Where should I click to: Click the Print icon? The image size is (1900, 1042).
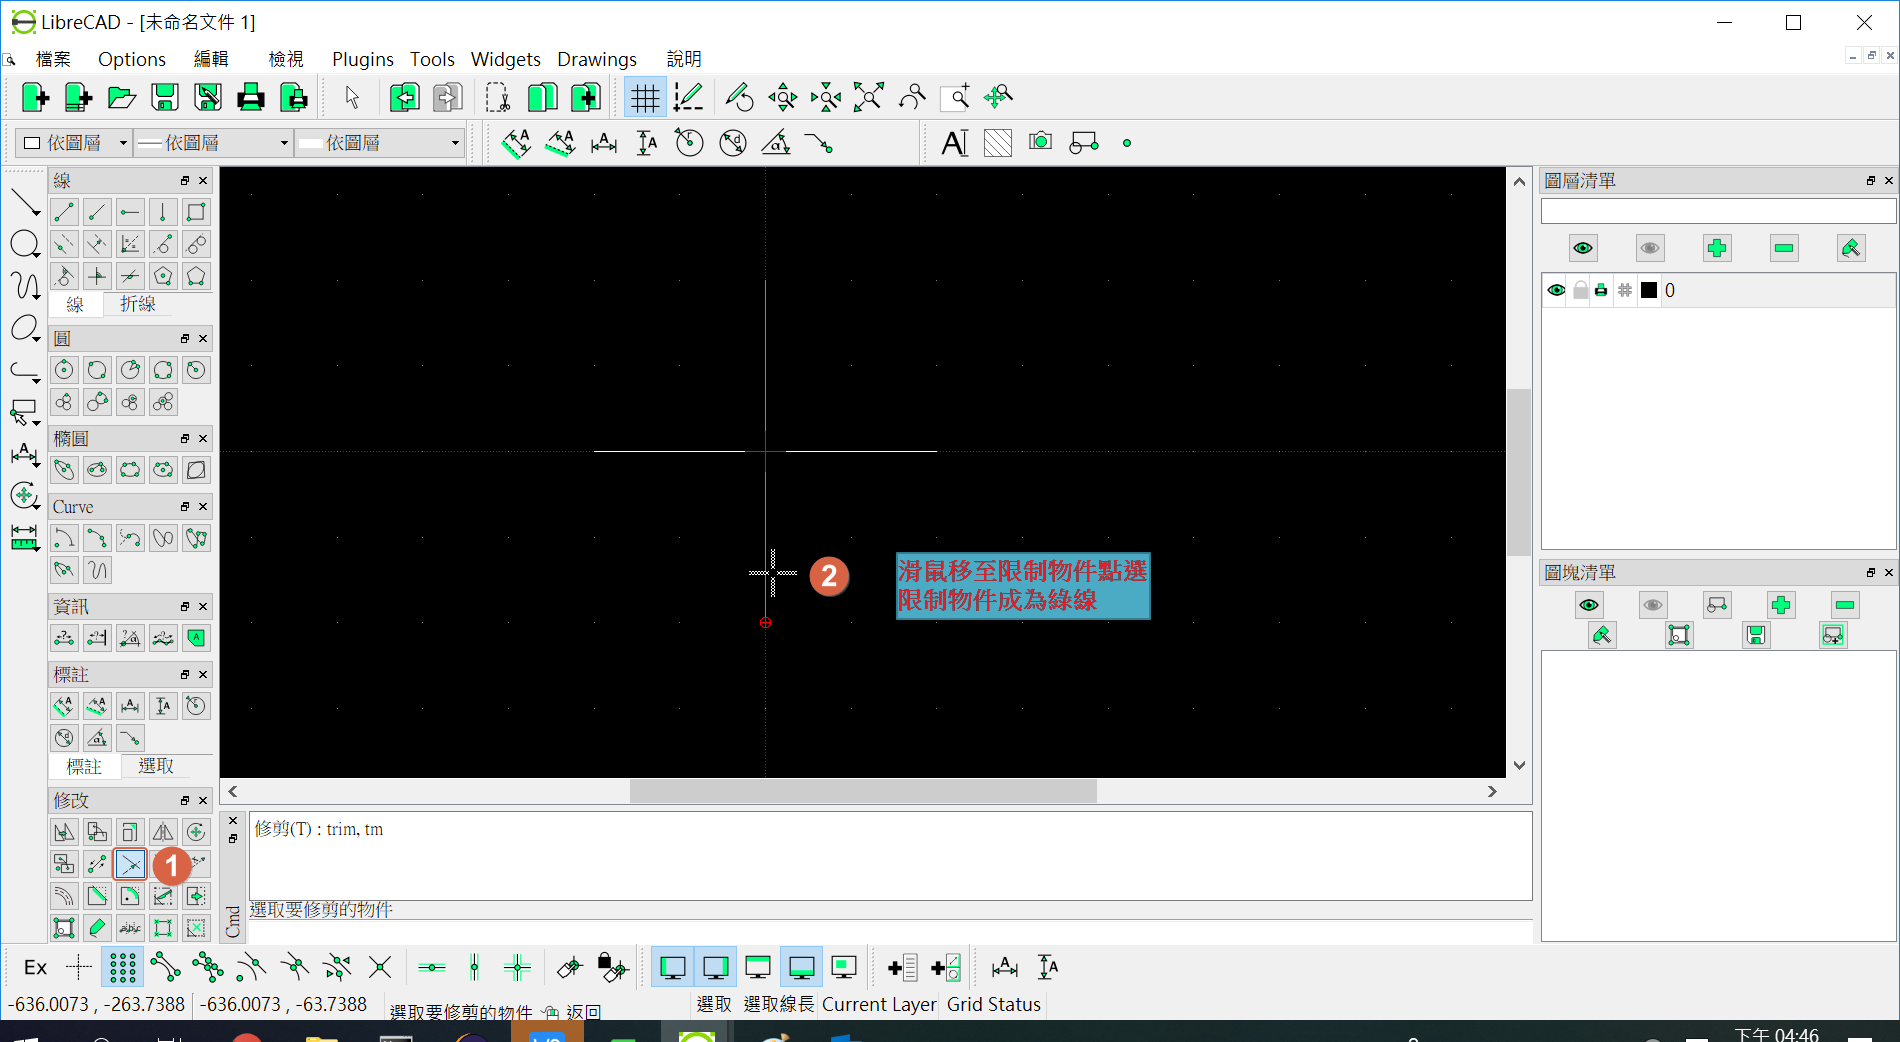pos(251,97)
